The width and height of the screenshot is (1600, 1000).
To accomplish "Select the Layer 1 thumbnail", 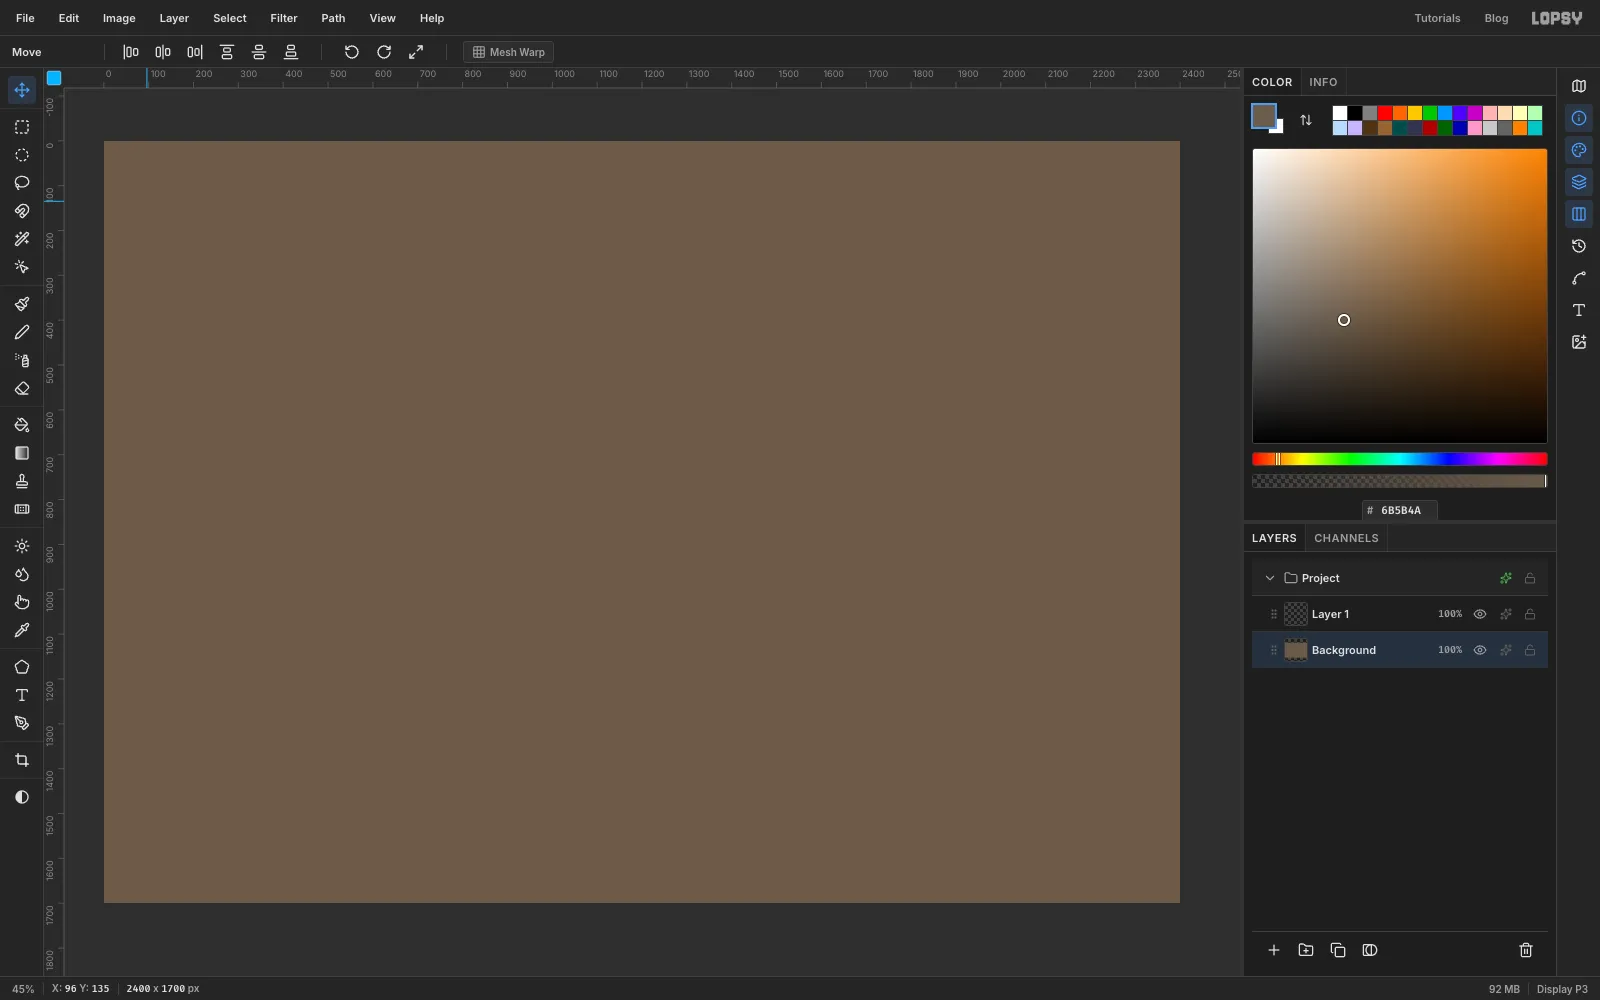I will [1296, 614].
